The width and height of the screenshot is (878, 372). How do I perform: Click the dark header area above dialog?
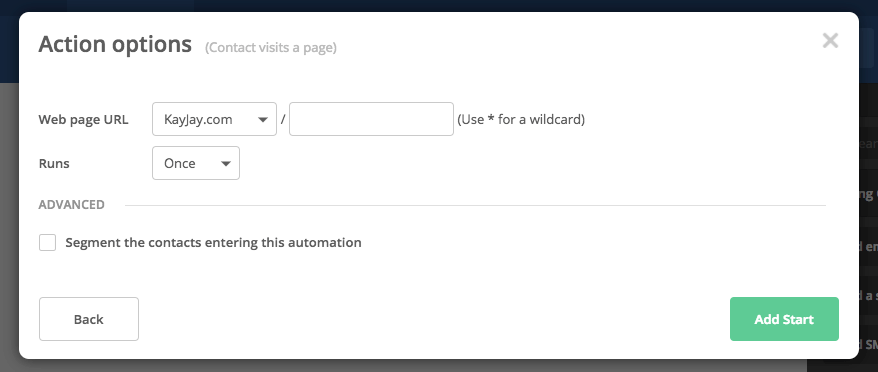[439, 5]
